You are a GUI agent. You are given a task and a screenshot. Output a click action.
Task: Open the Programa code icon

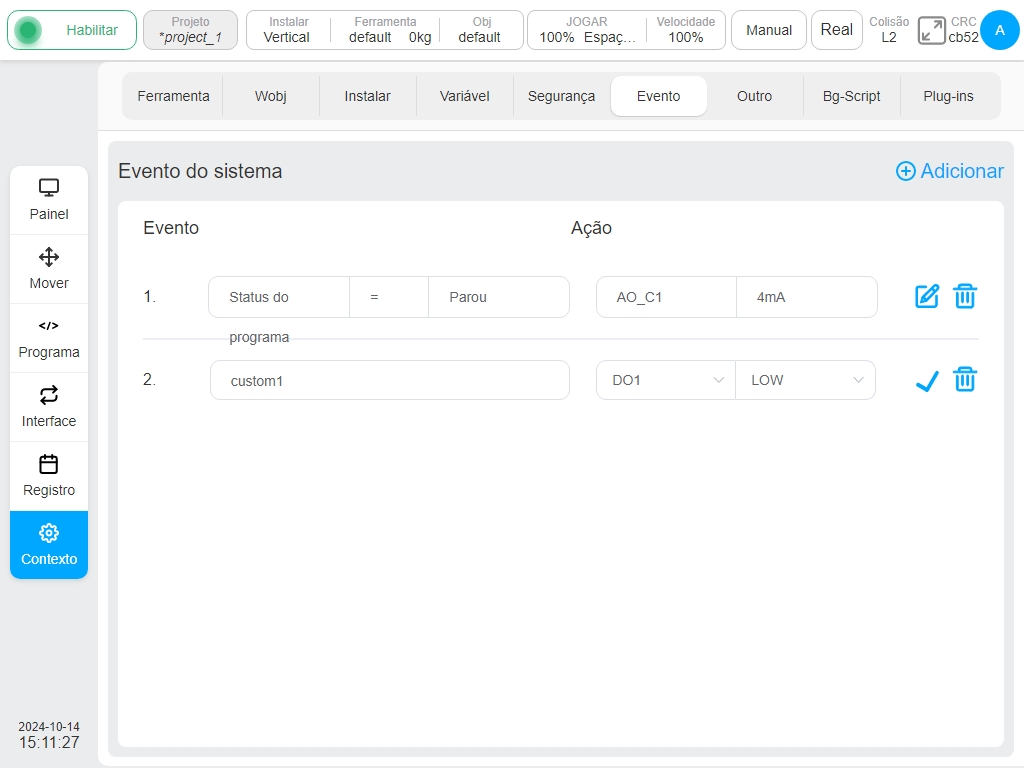tap(49, 326)
